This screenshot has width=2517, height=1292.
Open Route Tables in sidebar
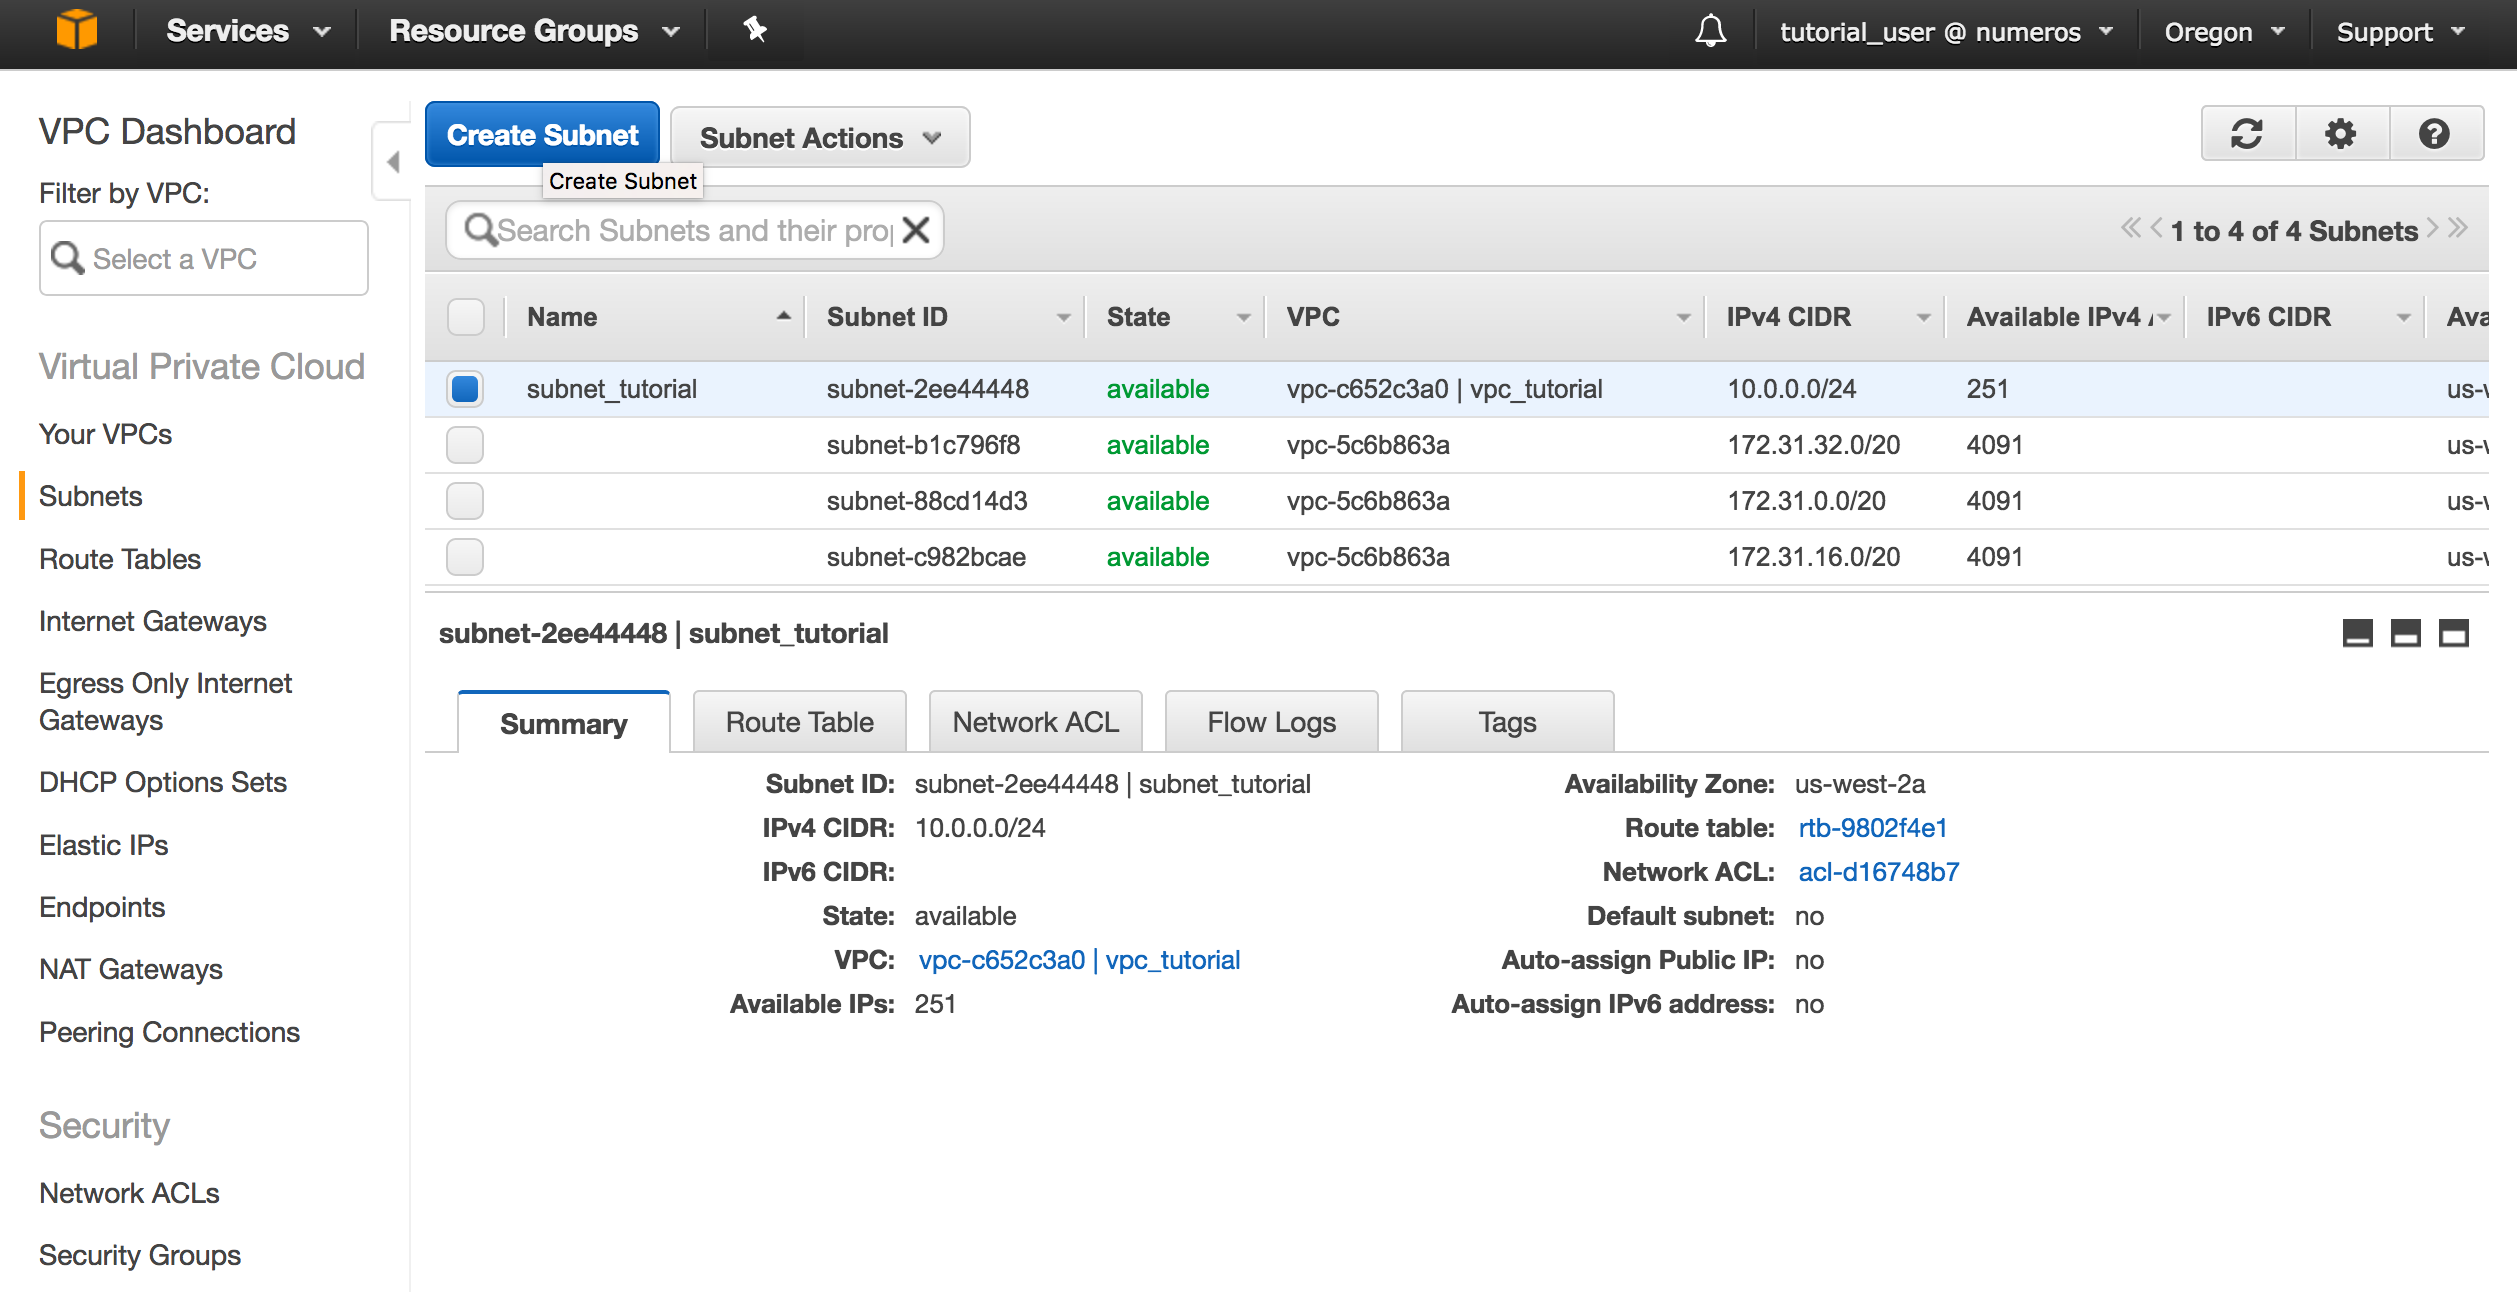click(x=120, y=559)
